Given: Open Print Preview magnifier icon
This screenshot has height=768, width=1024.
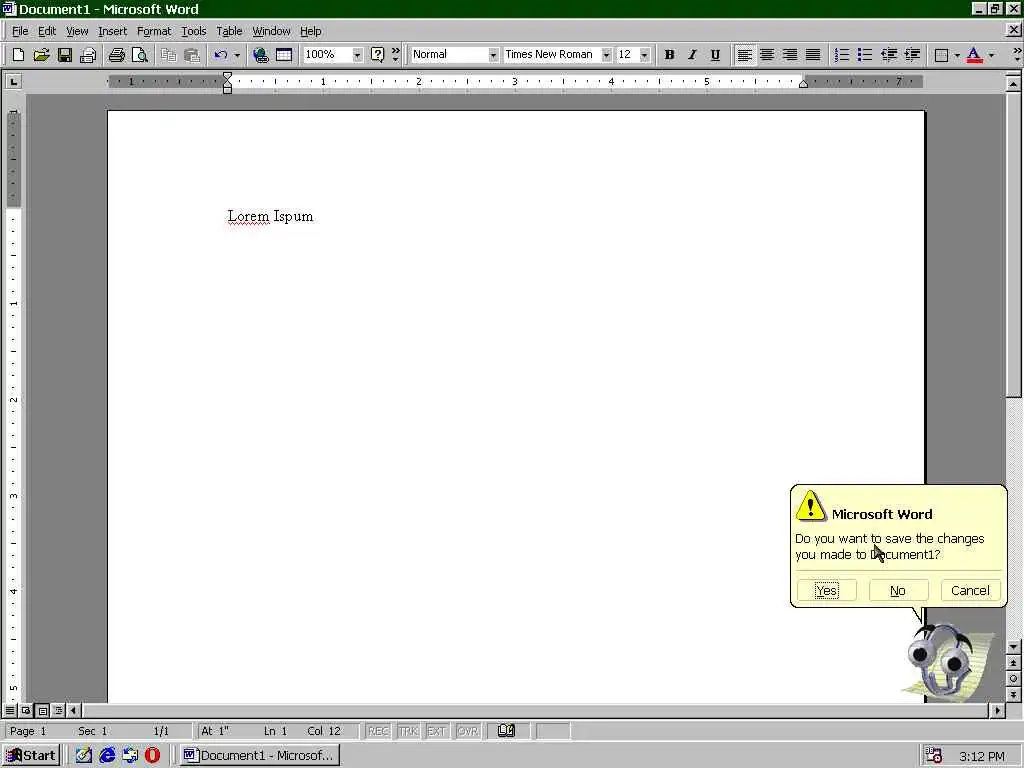Looking at the screenshot, I should click(x=139, y=55).
